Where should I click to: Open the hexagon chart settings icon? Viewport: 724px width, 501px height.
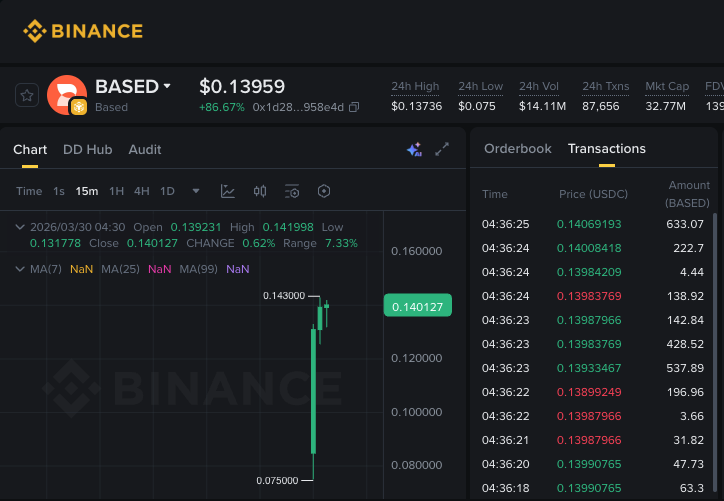[x=324, y=191]
